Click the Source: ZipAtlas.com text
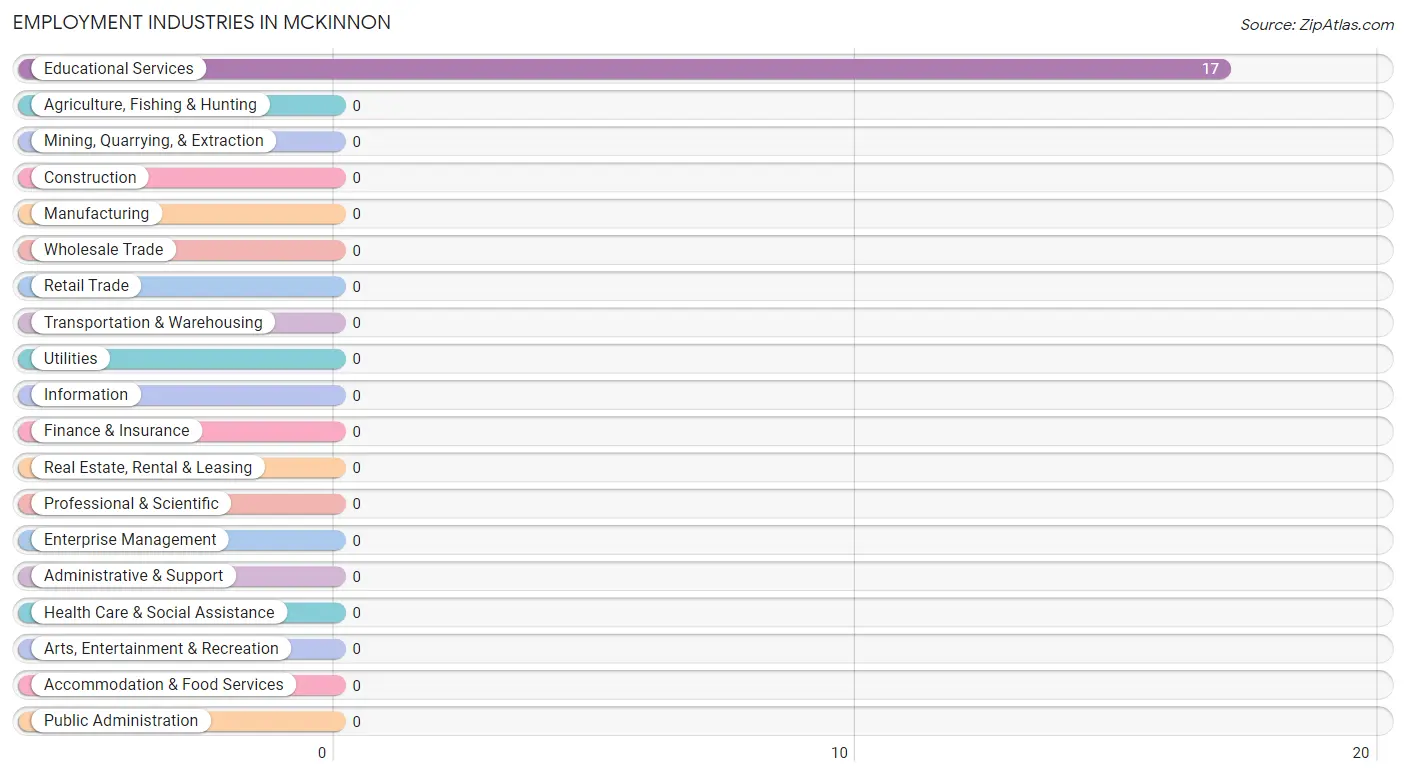The width and height of the screenshot is (1406, 776). click(x=1317, y=25)
